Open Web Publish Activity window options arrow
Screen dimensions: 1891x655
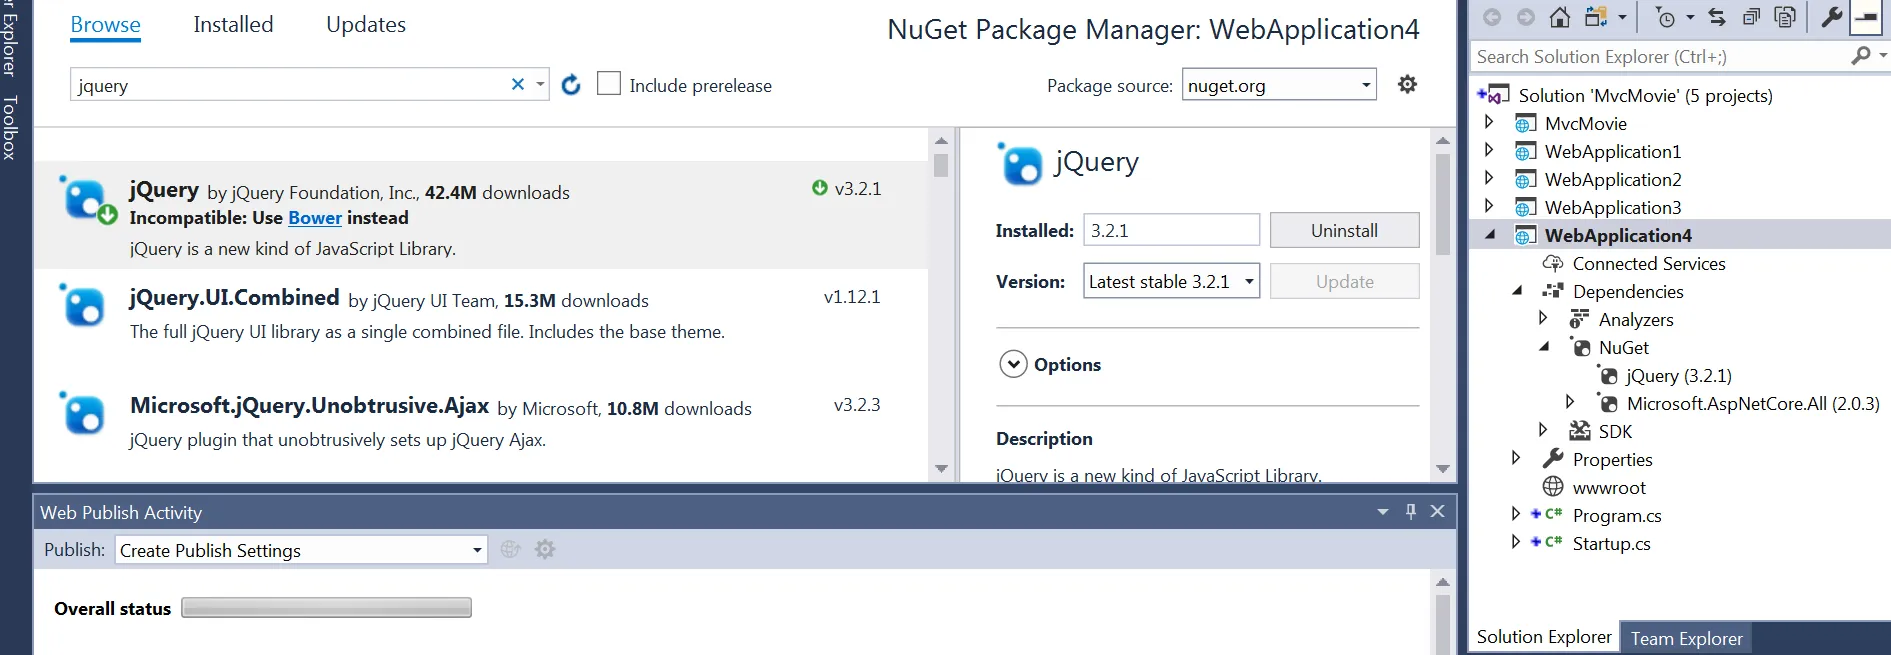pyautogui.click(x=1383, y=511)
